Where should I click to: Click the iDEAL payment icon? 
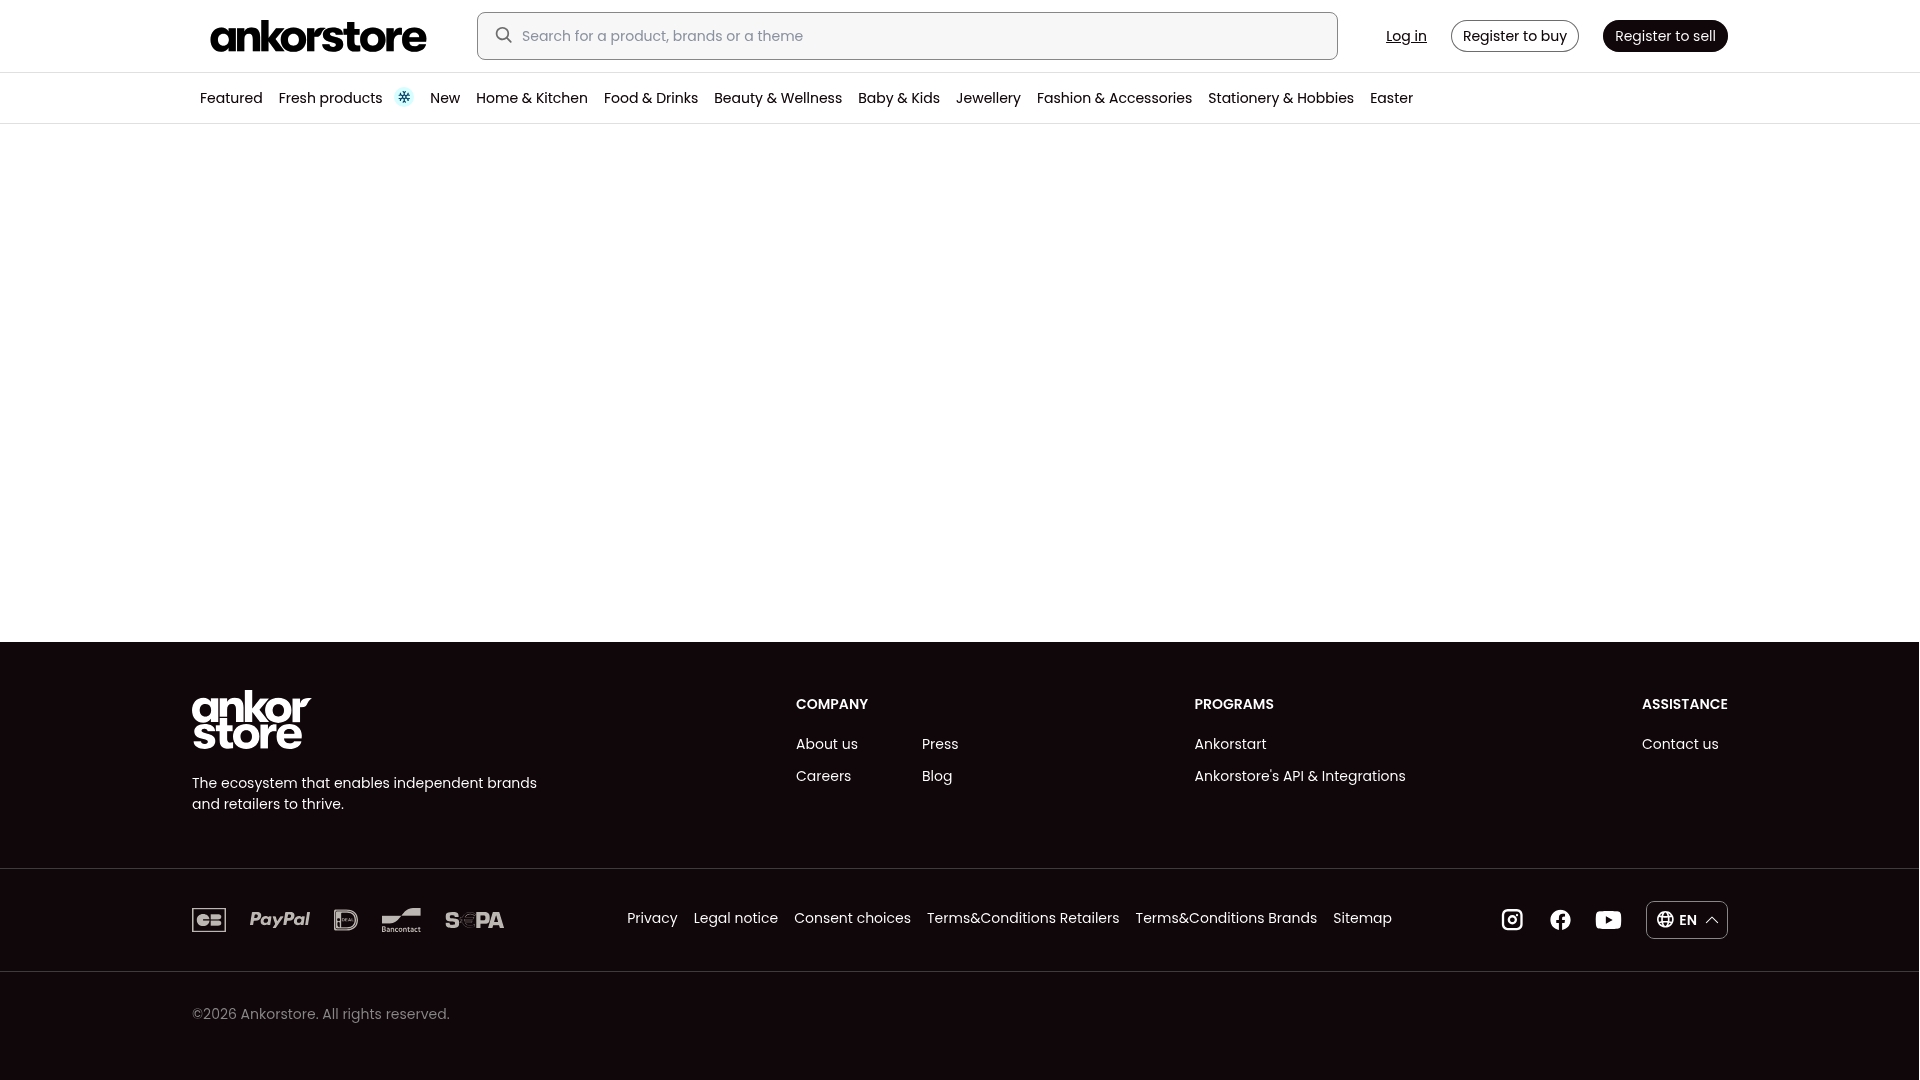click(x=346, y=920)
